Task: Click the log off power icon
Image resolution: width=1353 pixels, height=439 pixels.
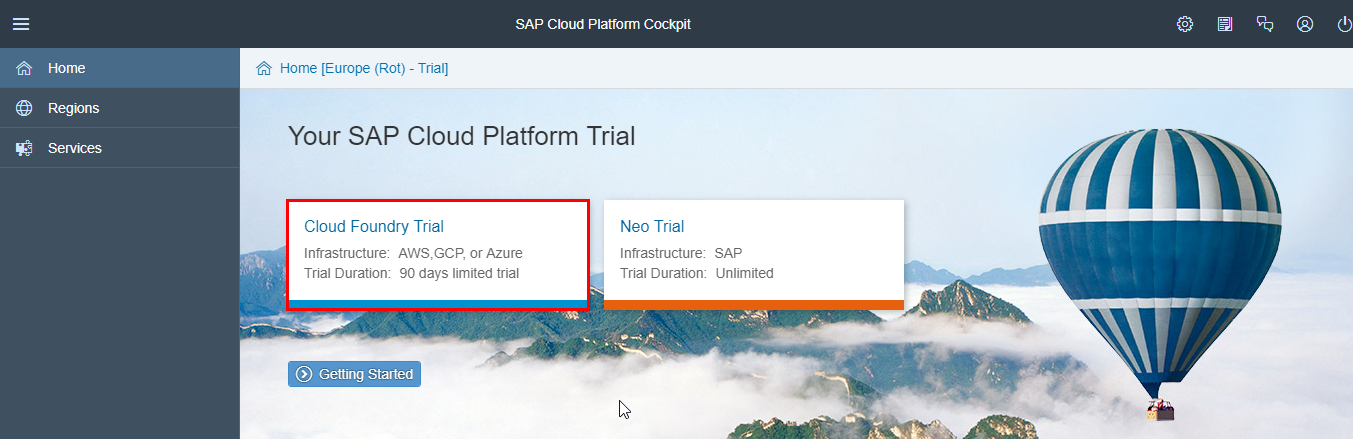Action: [x=1344, y=24]
